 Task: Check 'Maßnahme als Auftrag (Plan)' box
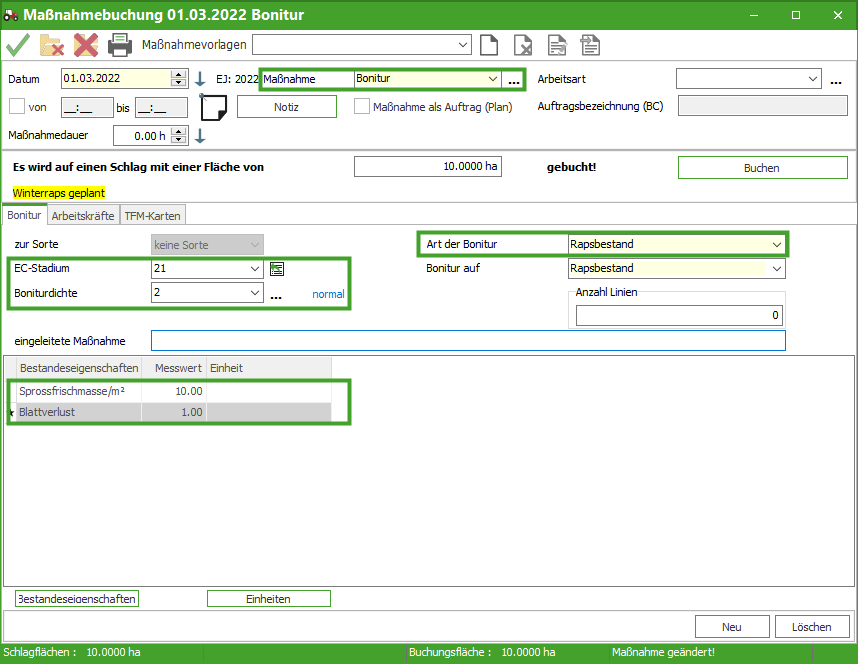[x=362, y=107]
